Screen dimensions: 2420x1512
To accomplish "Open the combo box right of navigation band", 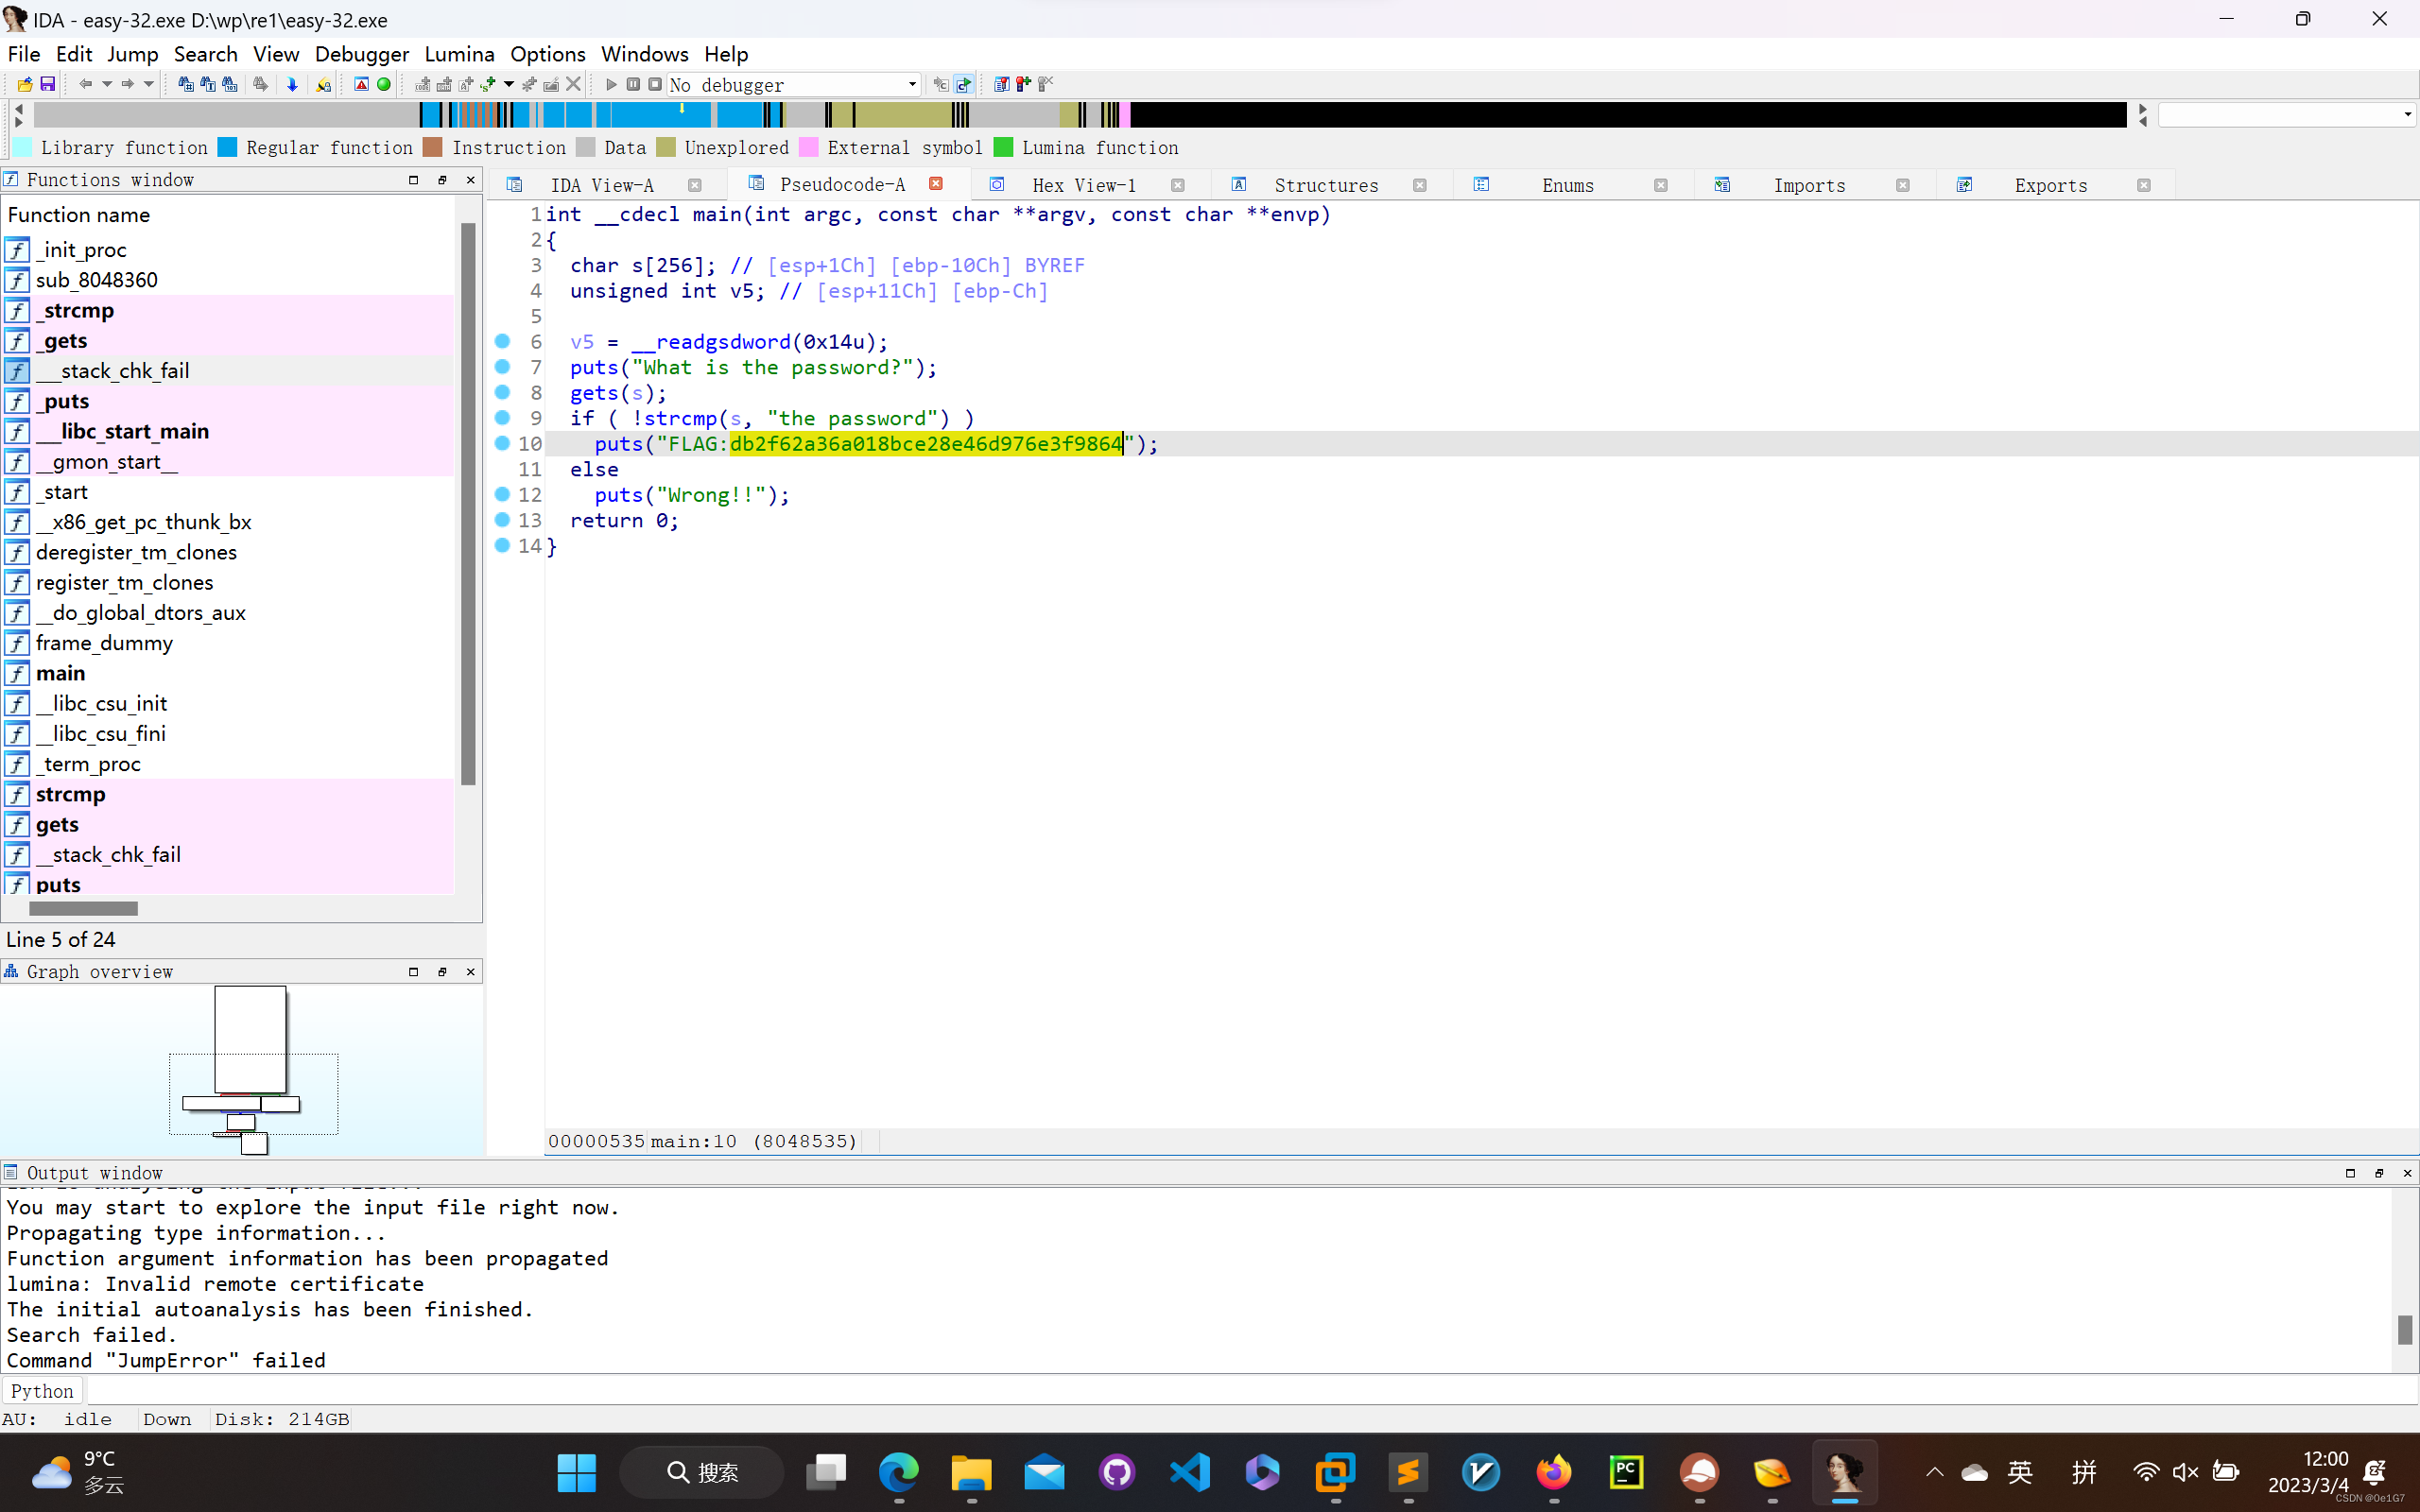I will click(x=2287, y=115).
